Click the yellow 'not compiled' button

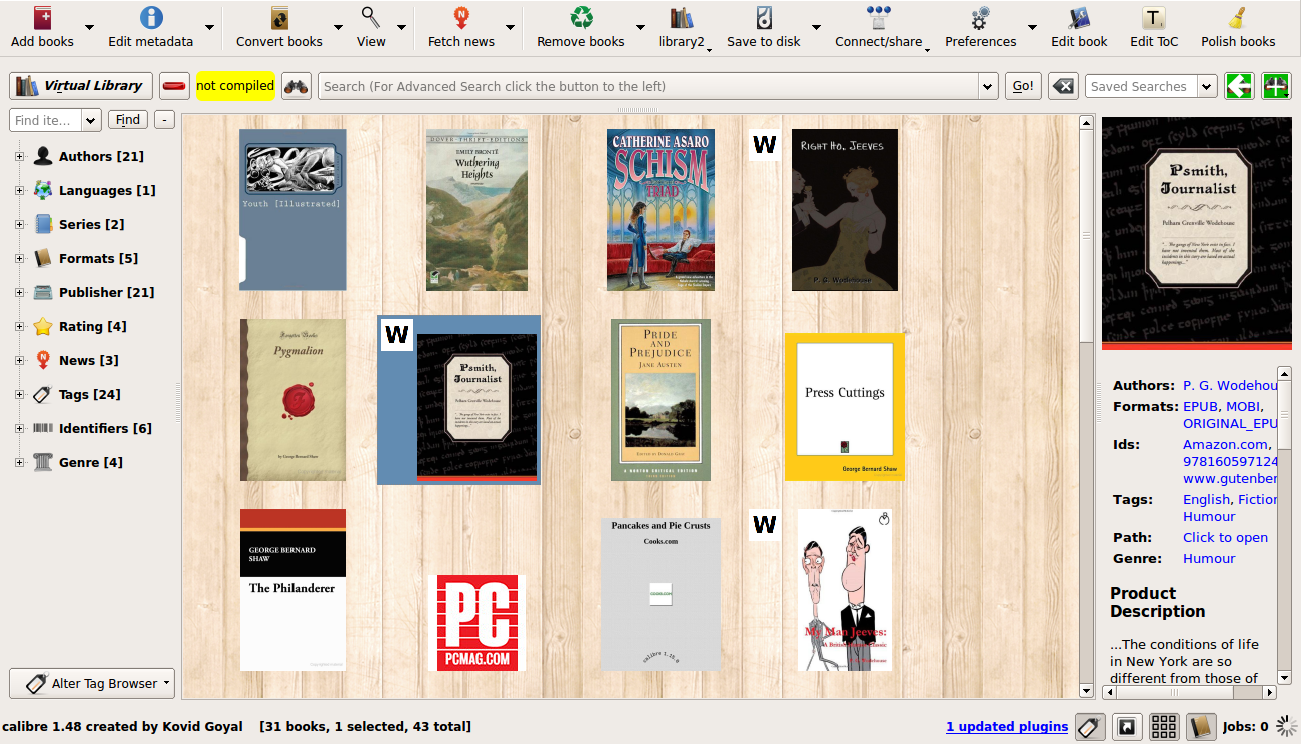point(235,86)
